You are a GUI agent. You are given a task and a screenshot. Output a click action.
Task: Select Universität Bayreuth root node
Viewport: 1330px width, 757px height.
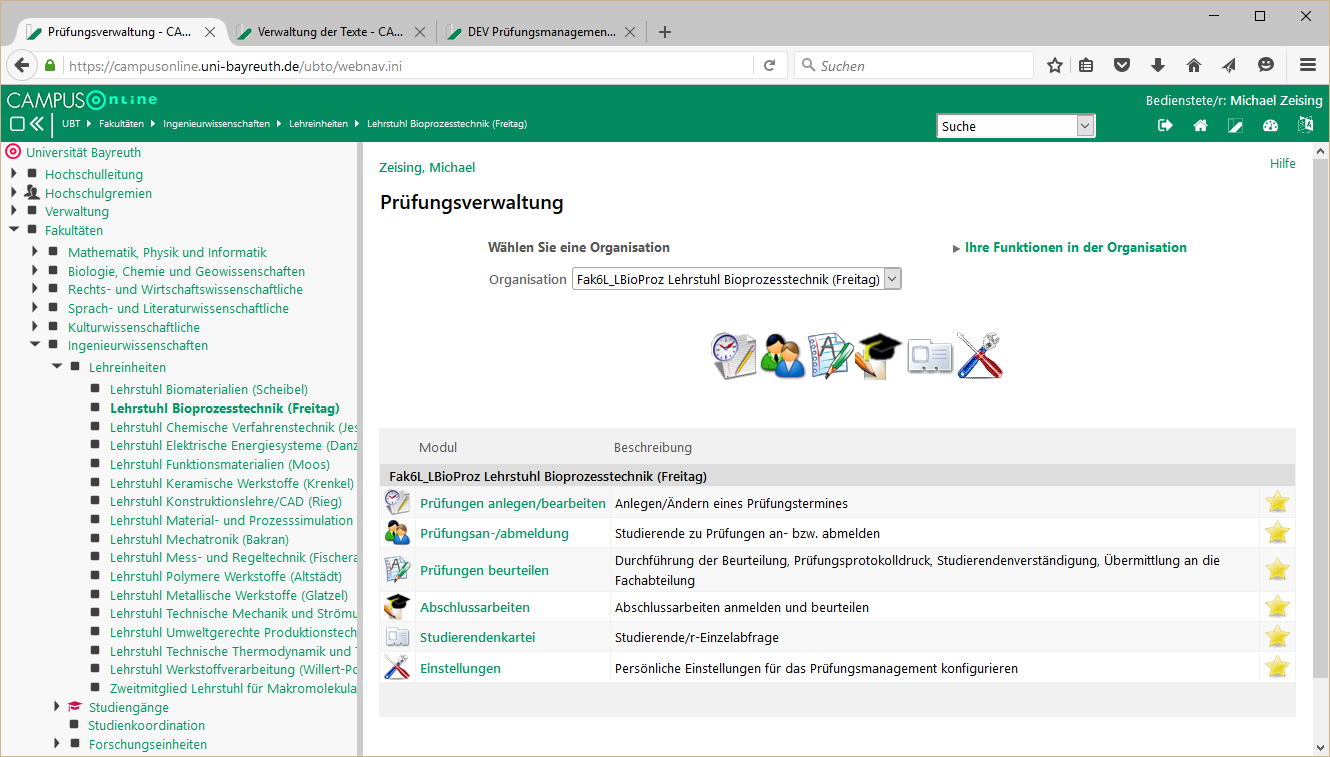coord(83,152)
